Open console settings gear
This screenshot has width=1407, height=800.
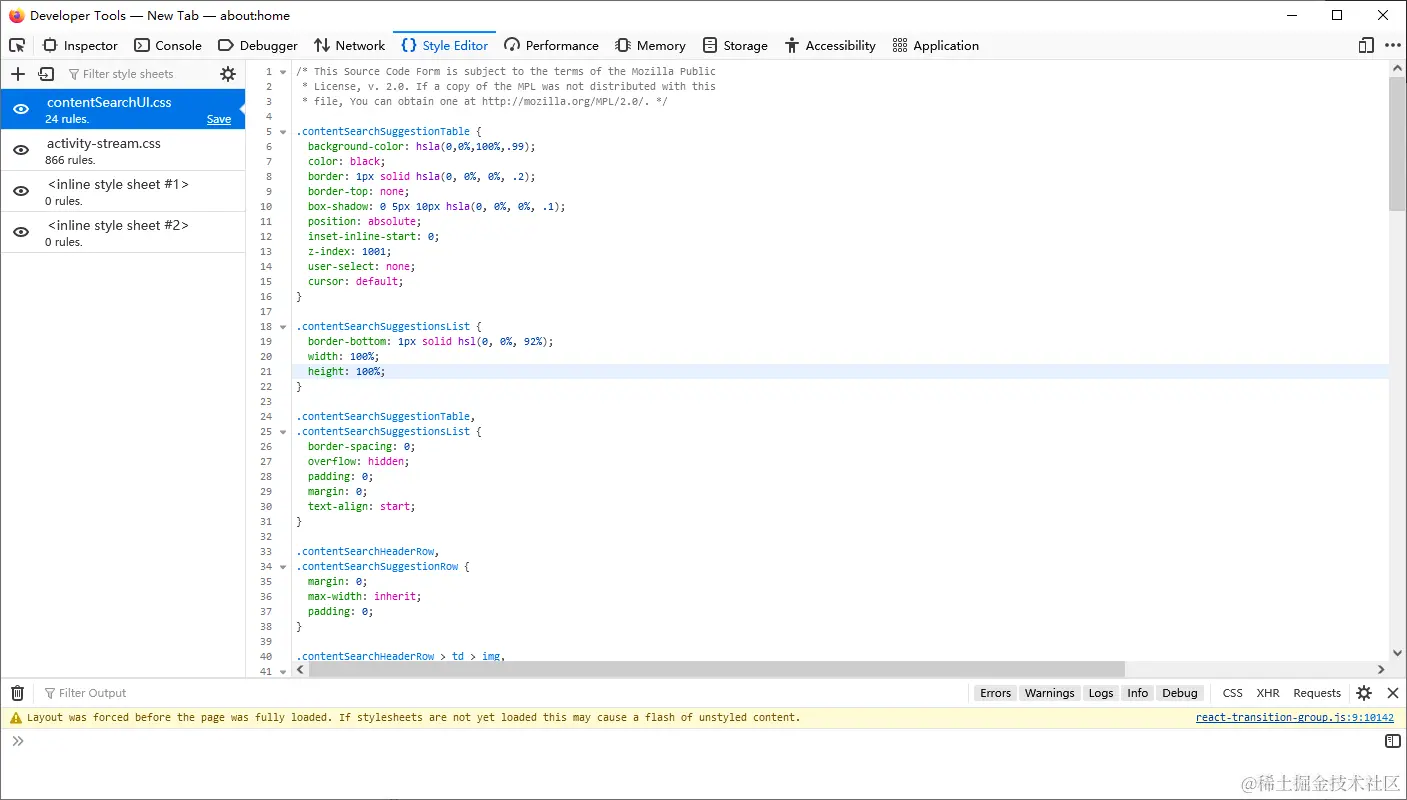(x=1364, y=693)
